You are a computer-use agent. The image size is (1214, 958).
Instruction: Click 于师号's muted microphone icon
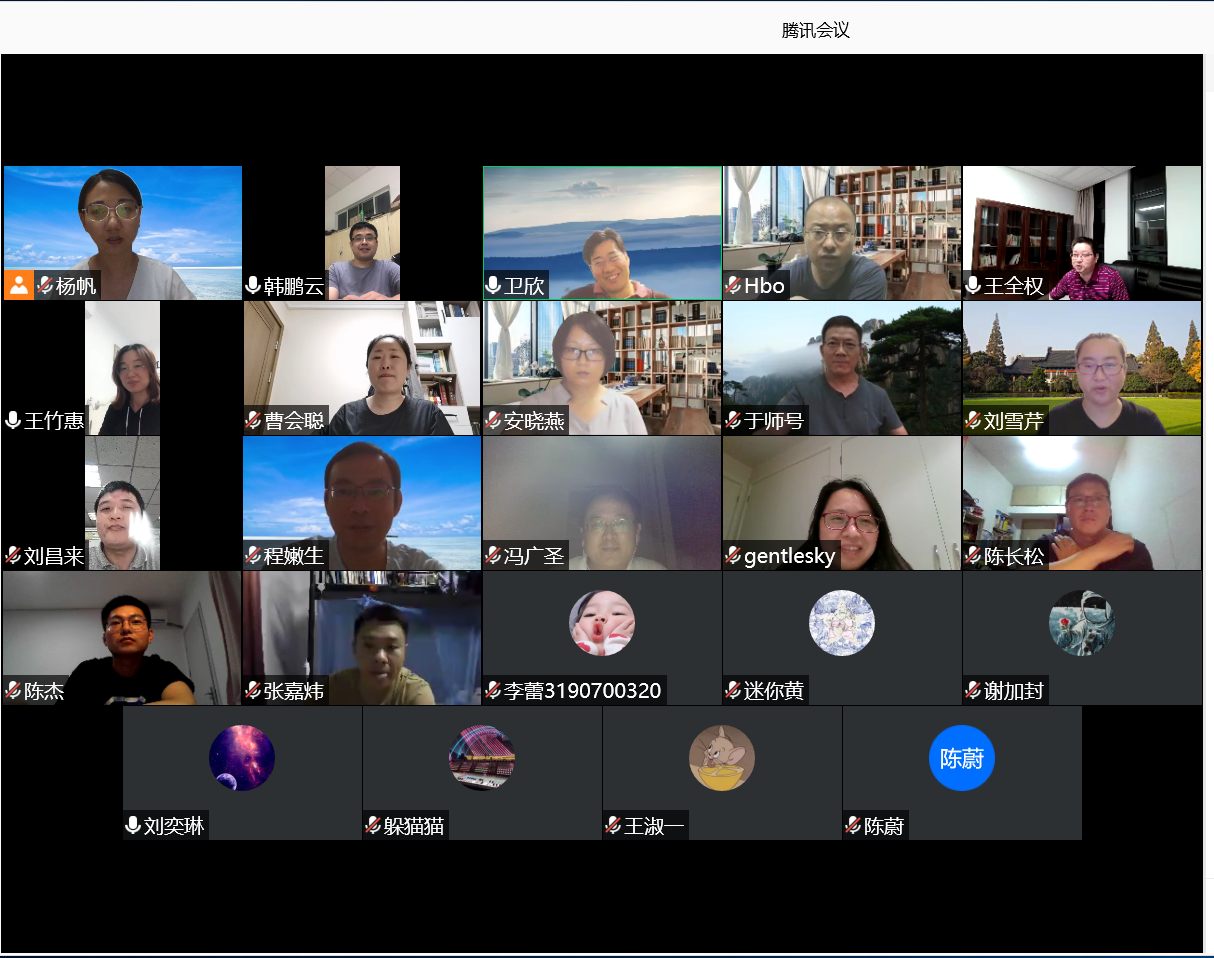click(x=733, y=421)
